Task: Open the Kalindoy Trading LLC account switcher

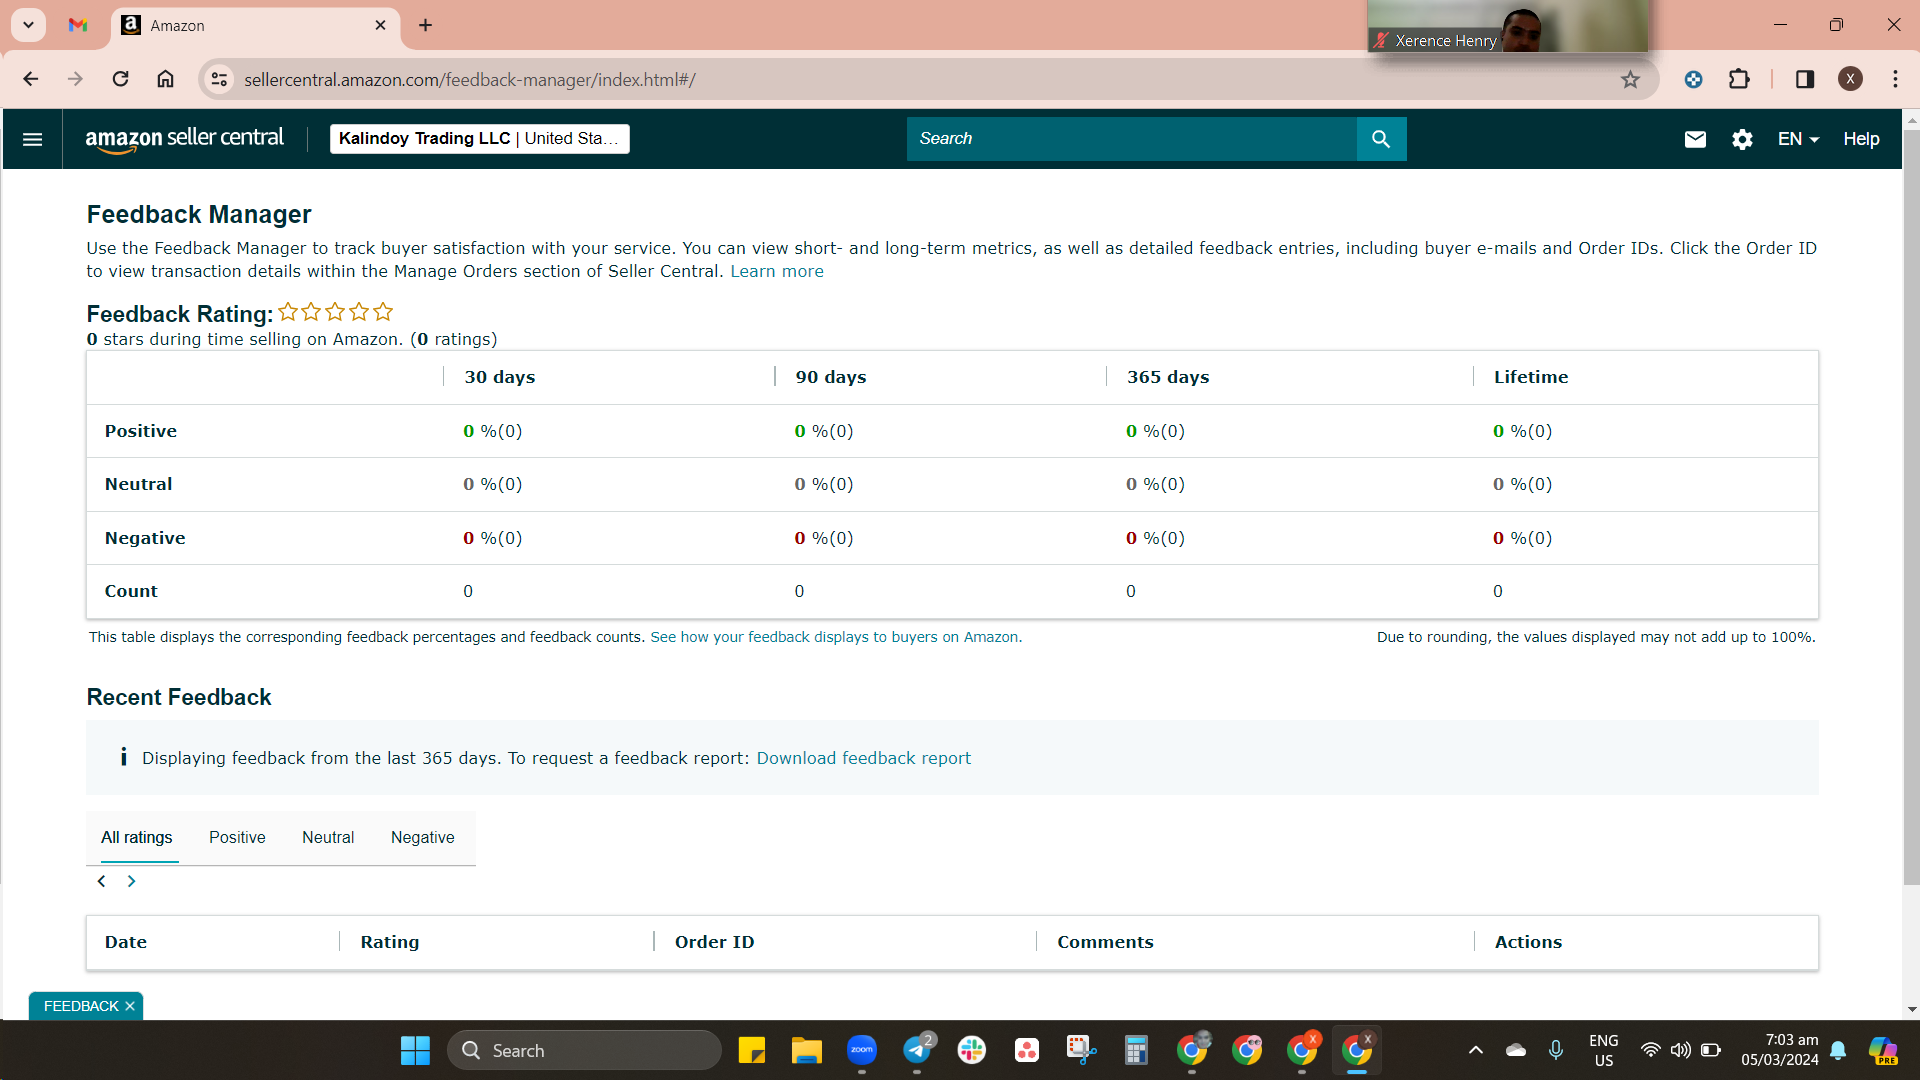Action: [479, 139]
